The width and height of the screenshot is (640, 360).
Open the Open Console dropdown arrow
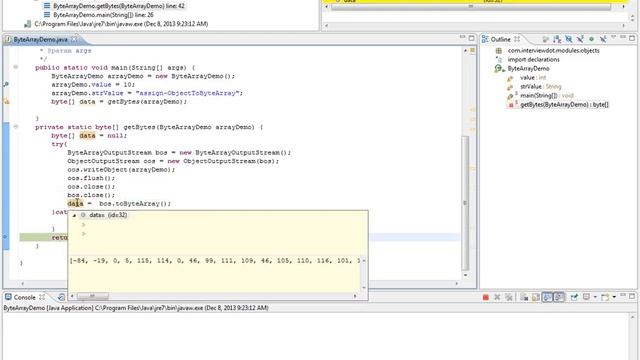(x=613, y=297)
